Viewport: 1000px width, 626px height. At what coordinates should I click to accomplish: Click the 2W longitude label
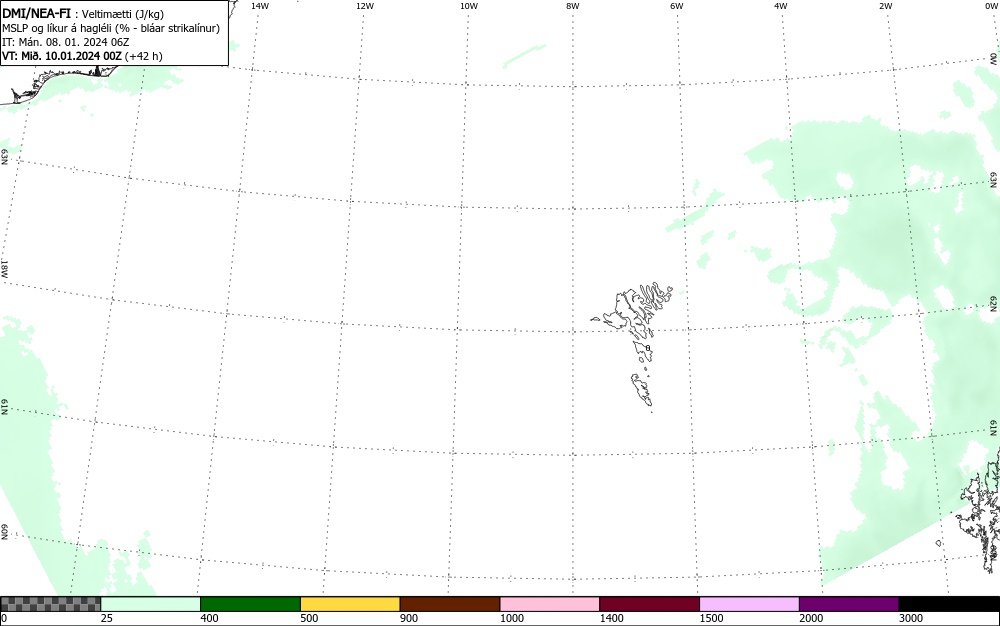tap(885, 6)
